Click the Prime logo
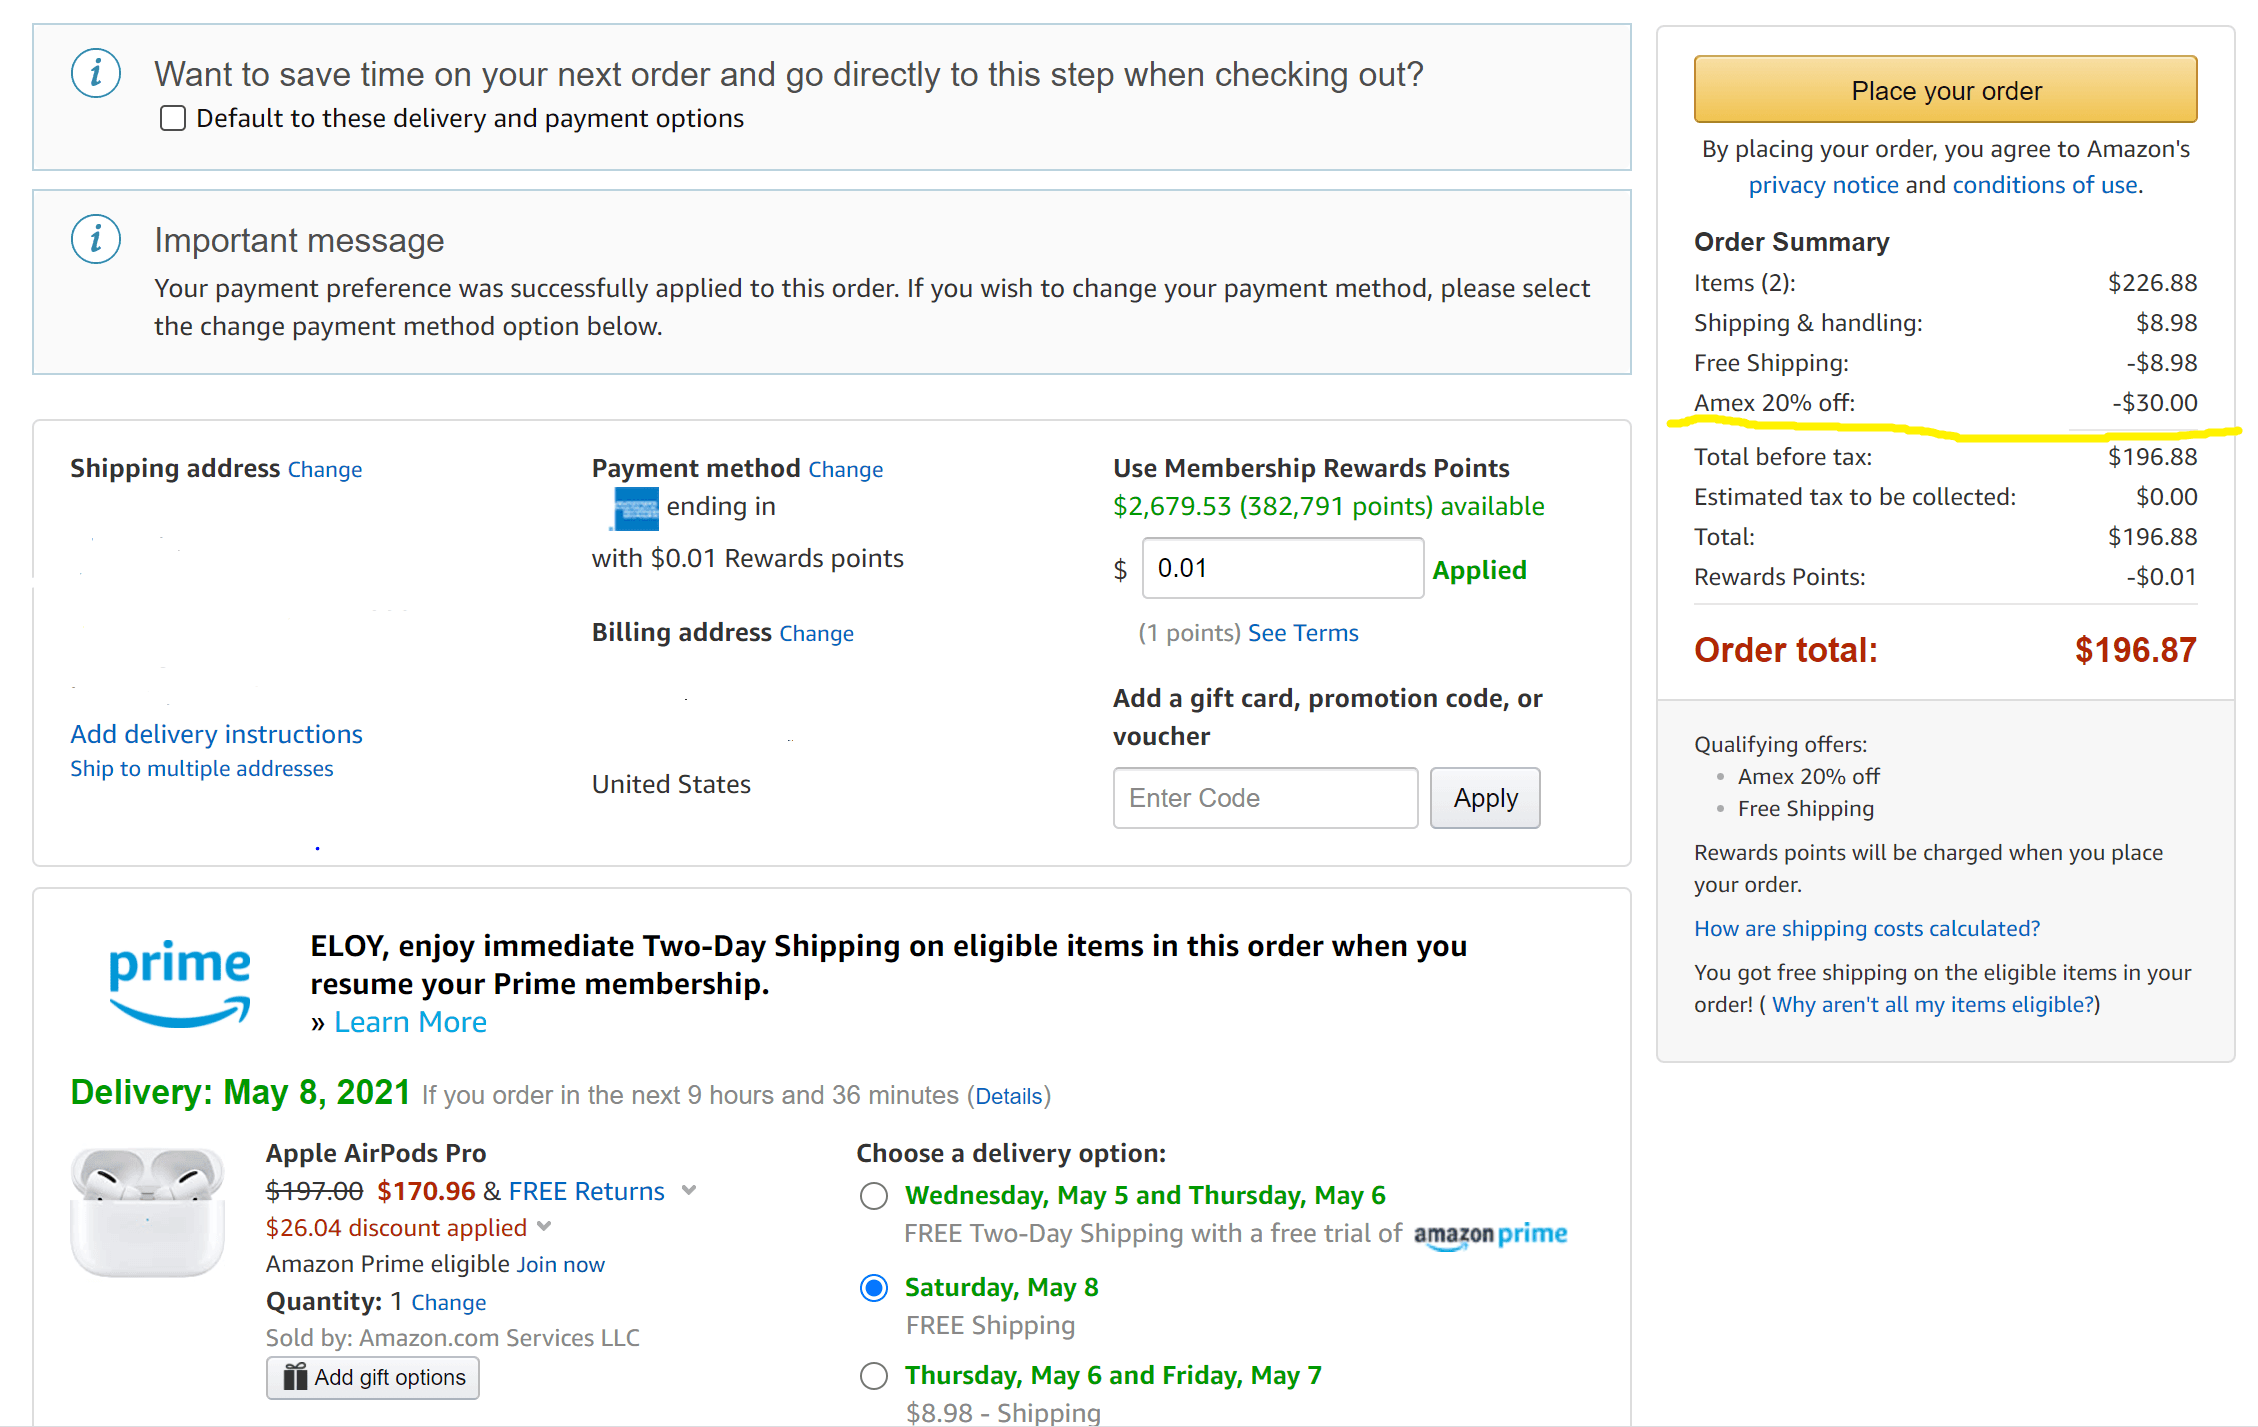This screenshot has height=1427, width=2258. [x=180, y=983]
